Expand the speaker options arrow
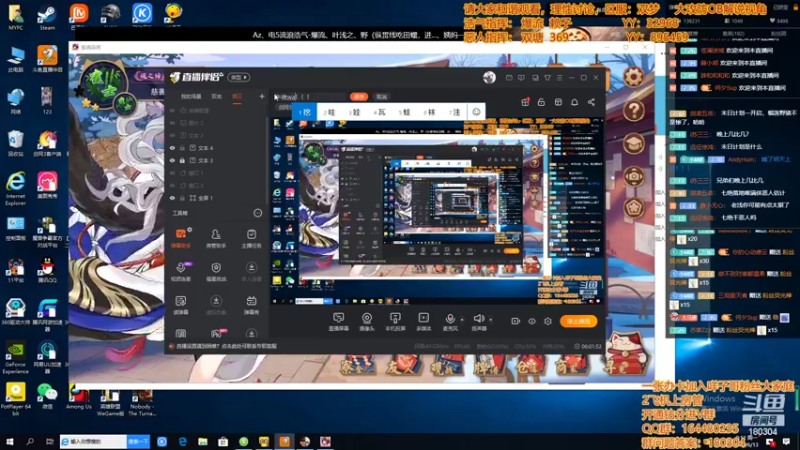The height and width of the screenshot is (450, 800). (x=491, y=320)
